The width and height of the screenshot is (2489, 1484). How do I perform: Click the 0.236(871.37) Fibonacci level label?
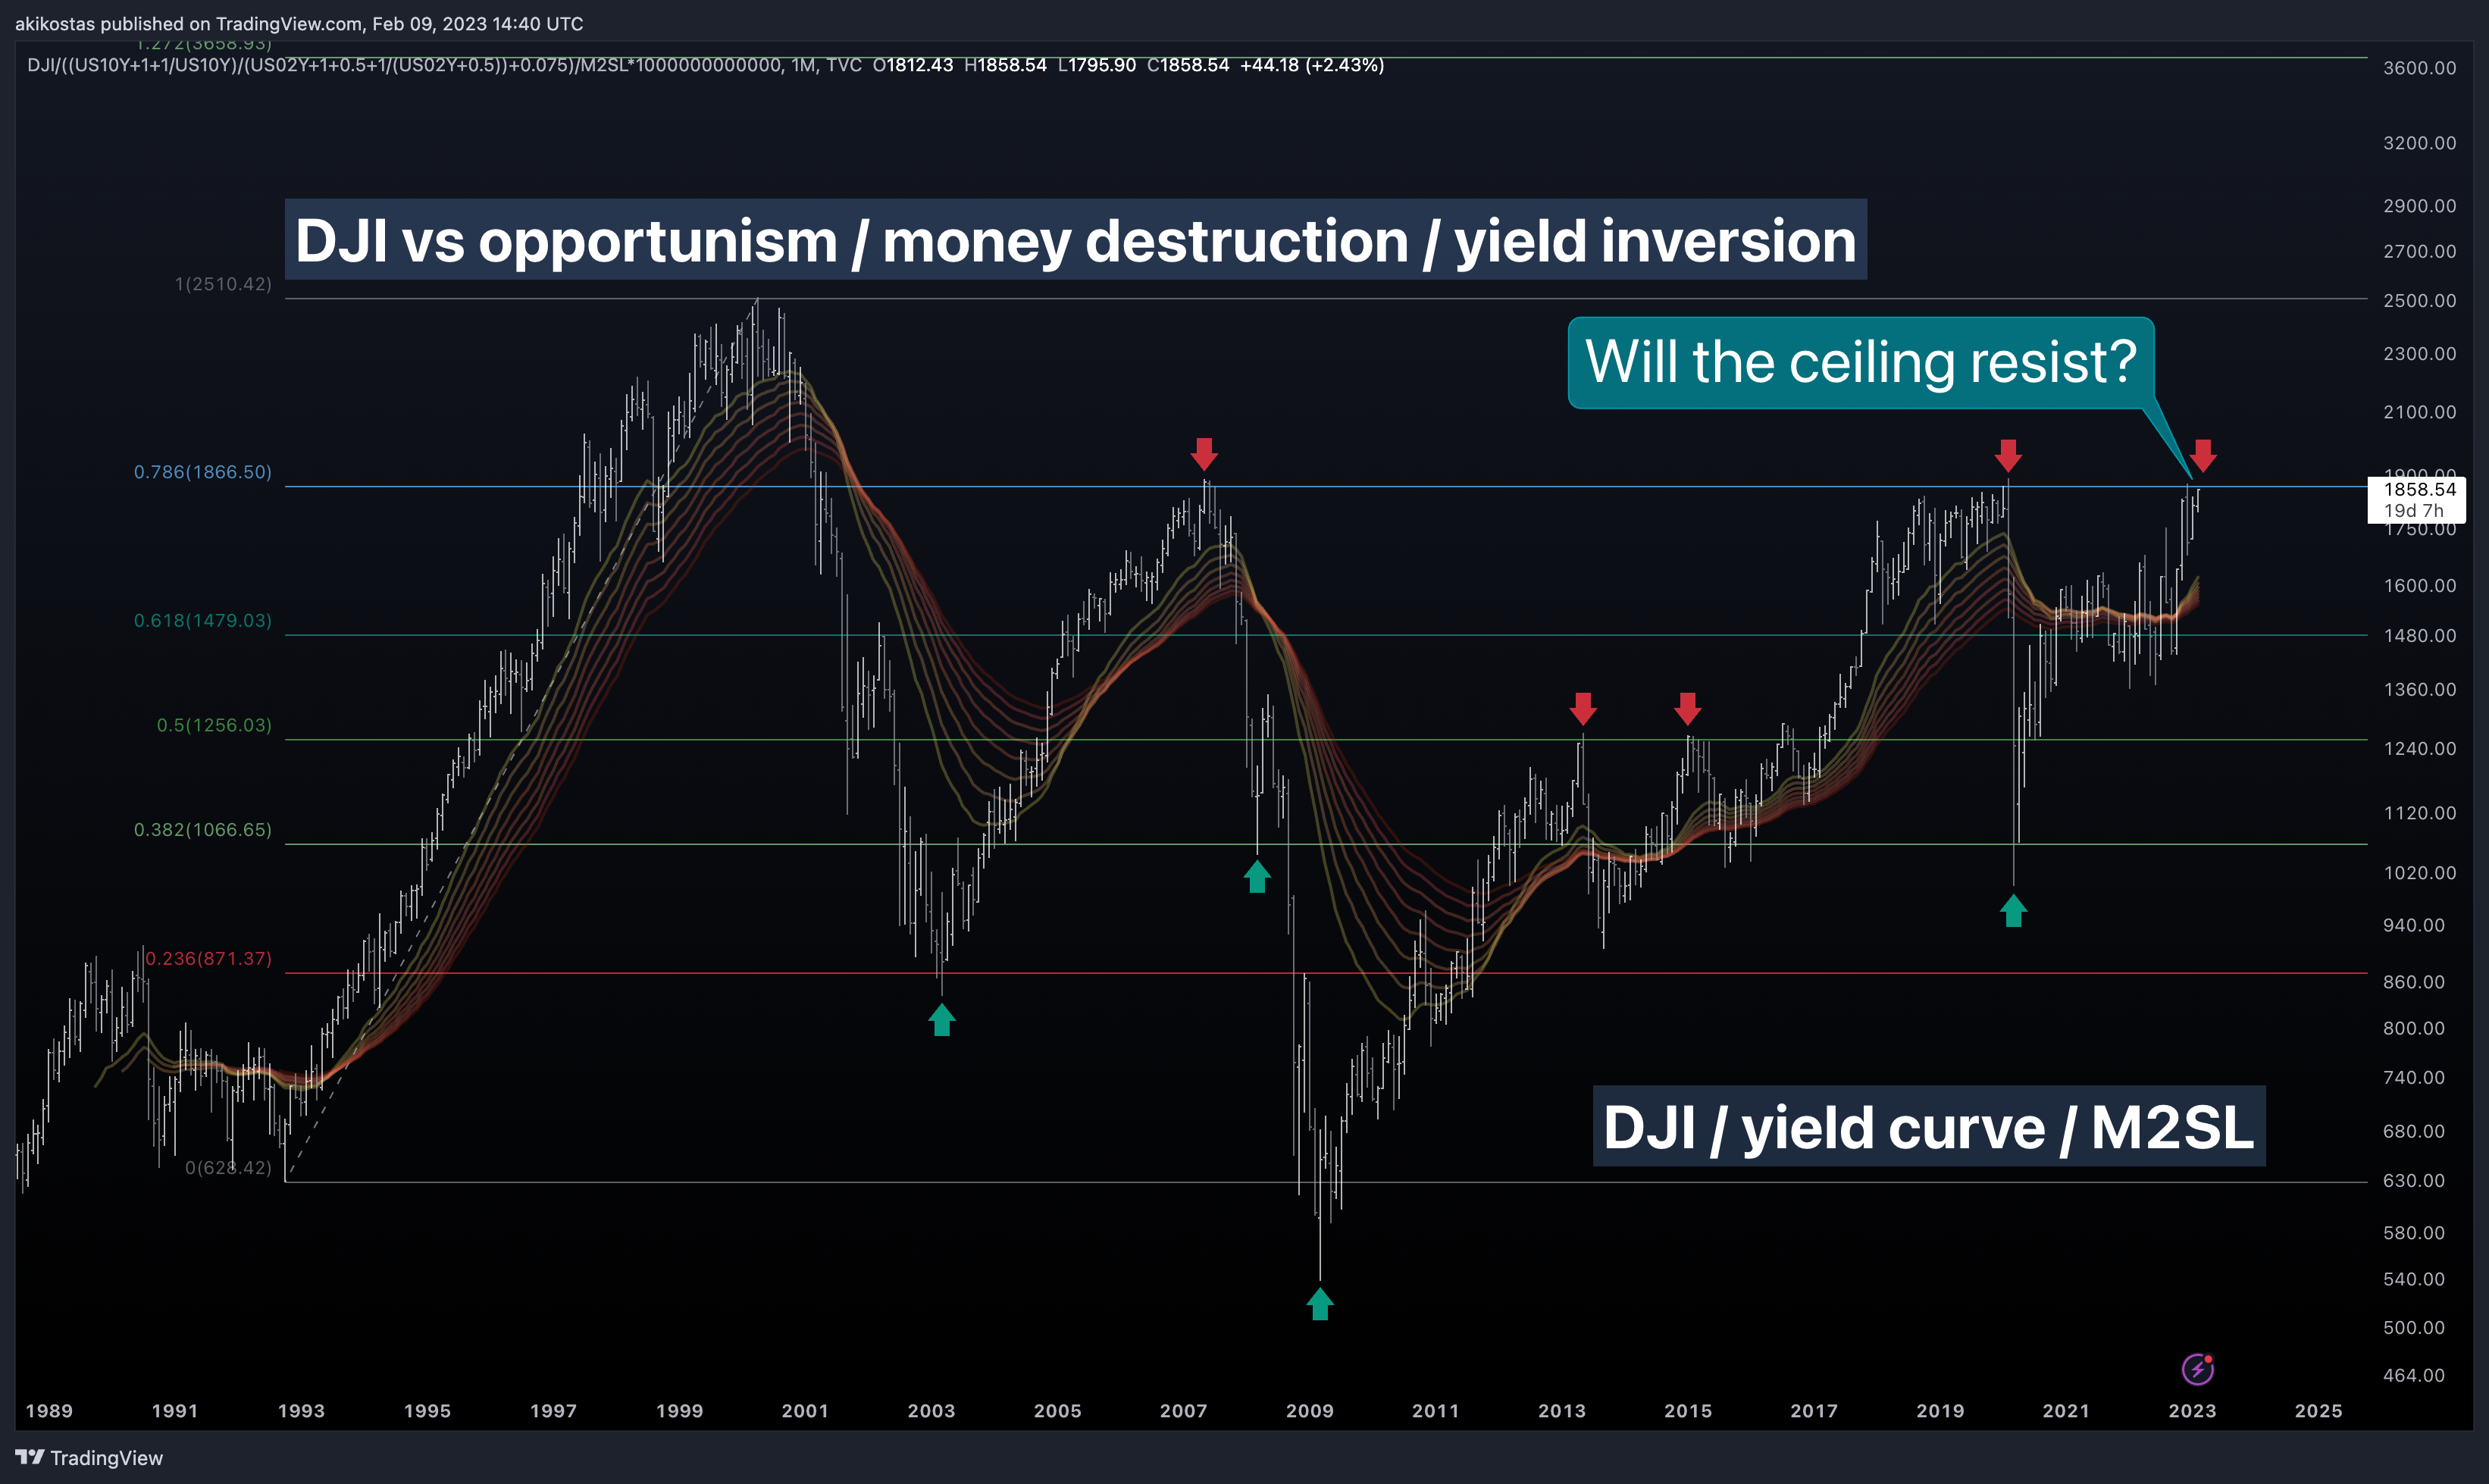pos(208,959)
